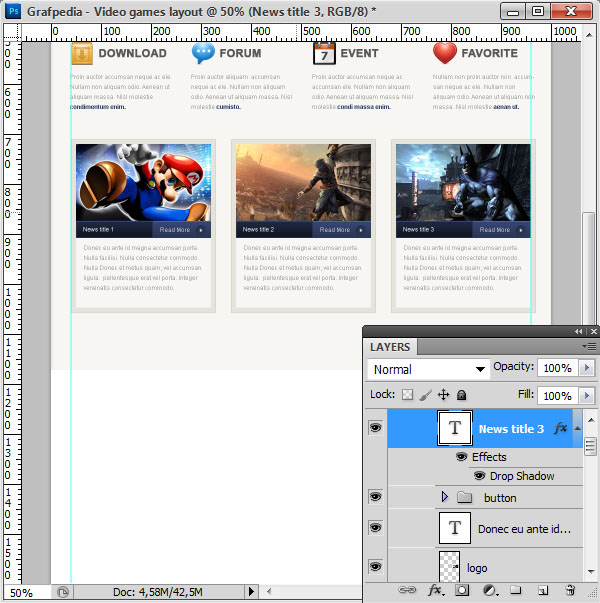Click the layers panel scrollbar up arrow
The width and height of the screenshot is (600, 603).
point(591,420)
